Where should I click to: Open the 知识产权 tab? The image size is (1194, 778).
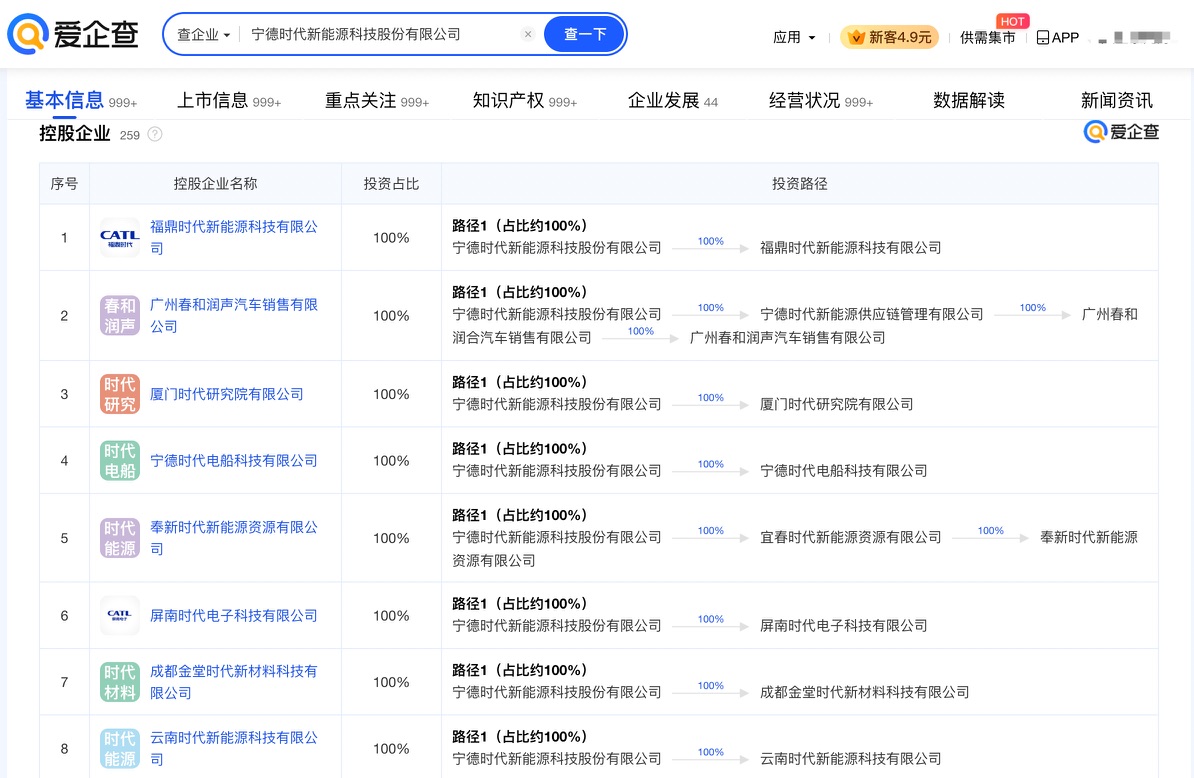(x=509, y=99)
